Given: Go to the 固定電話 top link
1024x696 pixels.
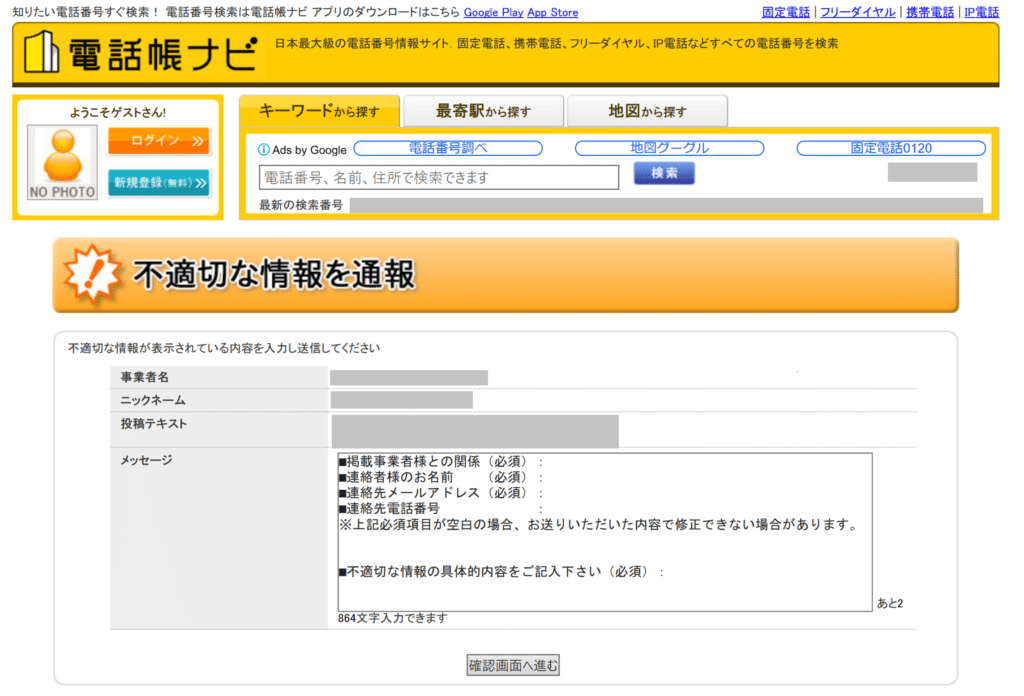Looking at the screenshot, I should point(787,13).
